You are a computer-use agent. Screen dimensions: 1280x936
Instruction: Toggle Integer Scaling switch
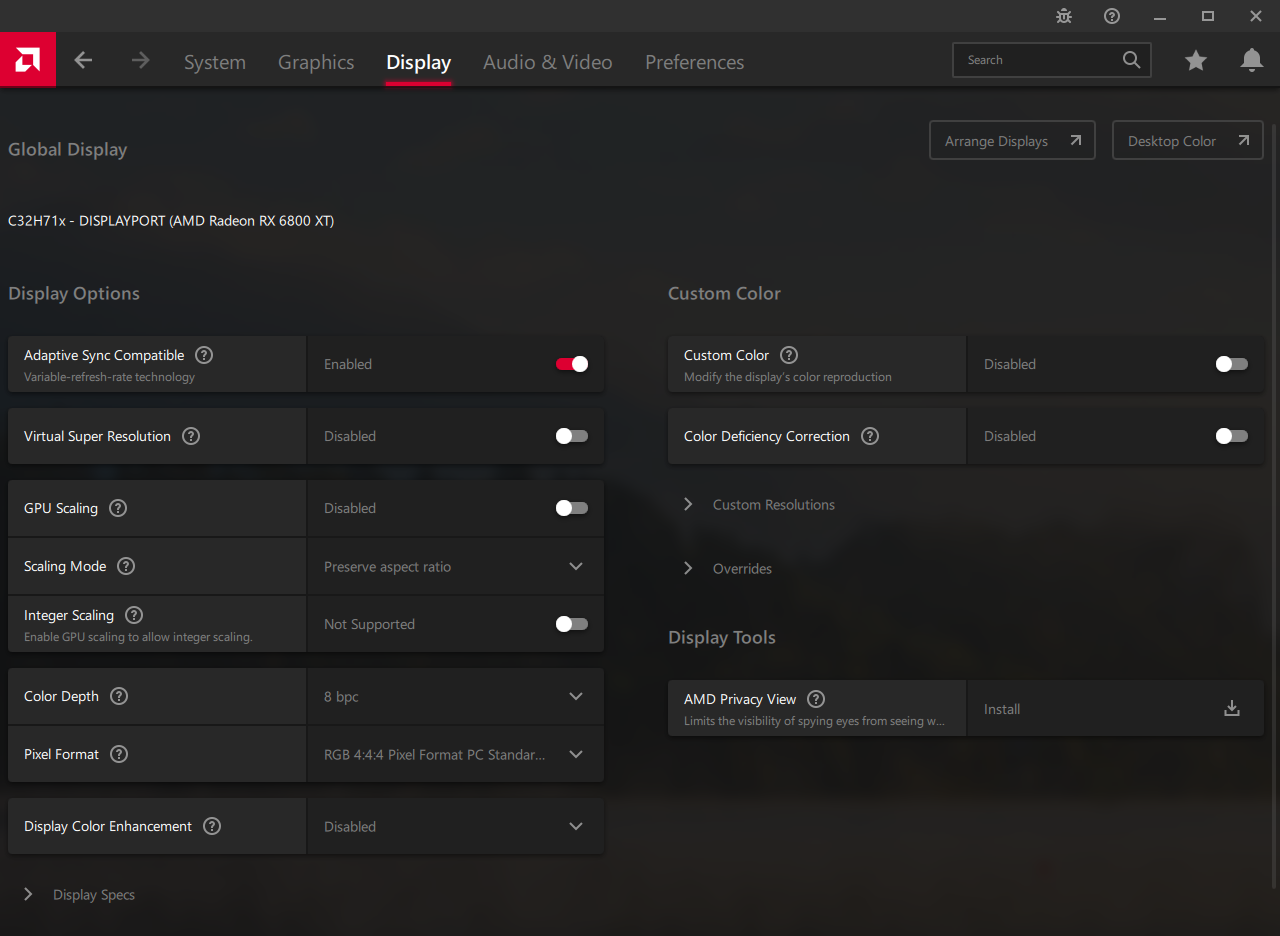pyautogui.click(x=572, y=624)
